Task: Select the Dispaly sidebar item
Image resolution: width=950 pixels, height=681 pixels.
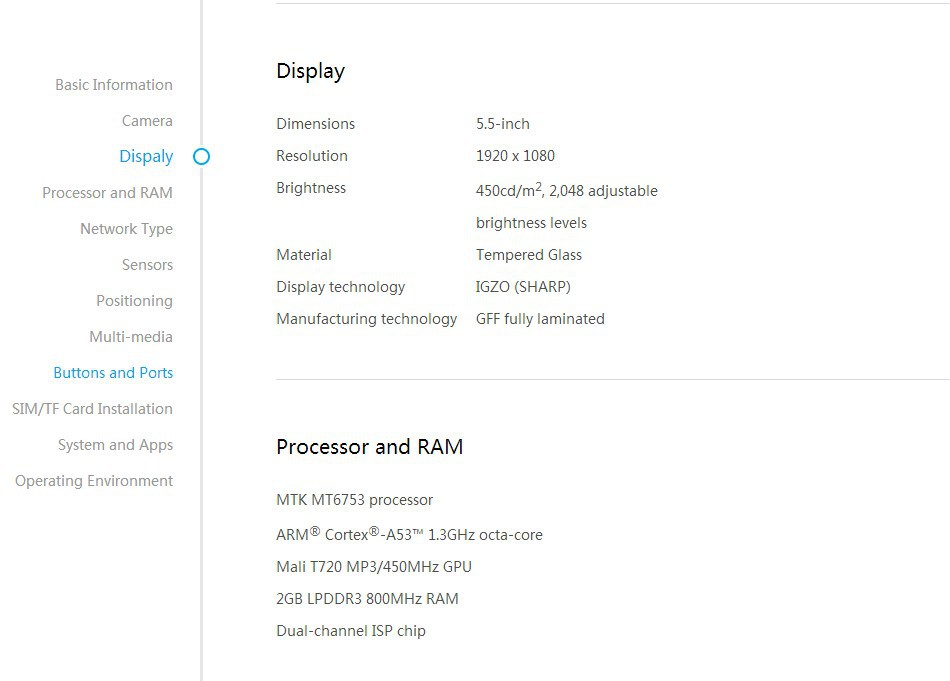Action: (146, 157)
